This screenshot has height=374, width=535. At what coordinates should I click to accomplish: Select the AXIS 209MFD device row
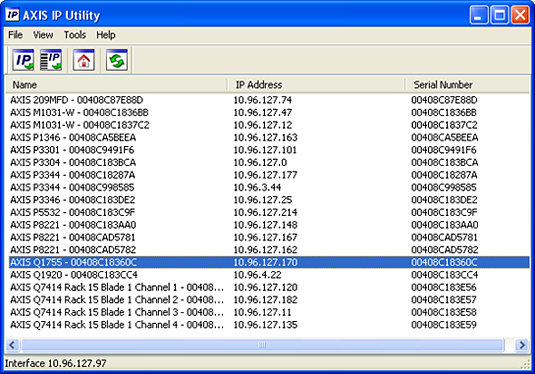(268, 100)
